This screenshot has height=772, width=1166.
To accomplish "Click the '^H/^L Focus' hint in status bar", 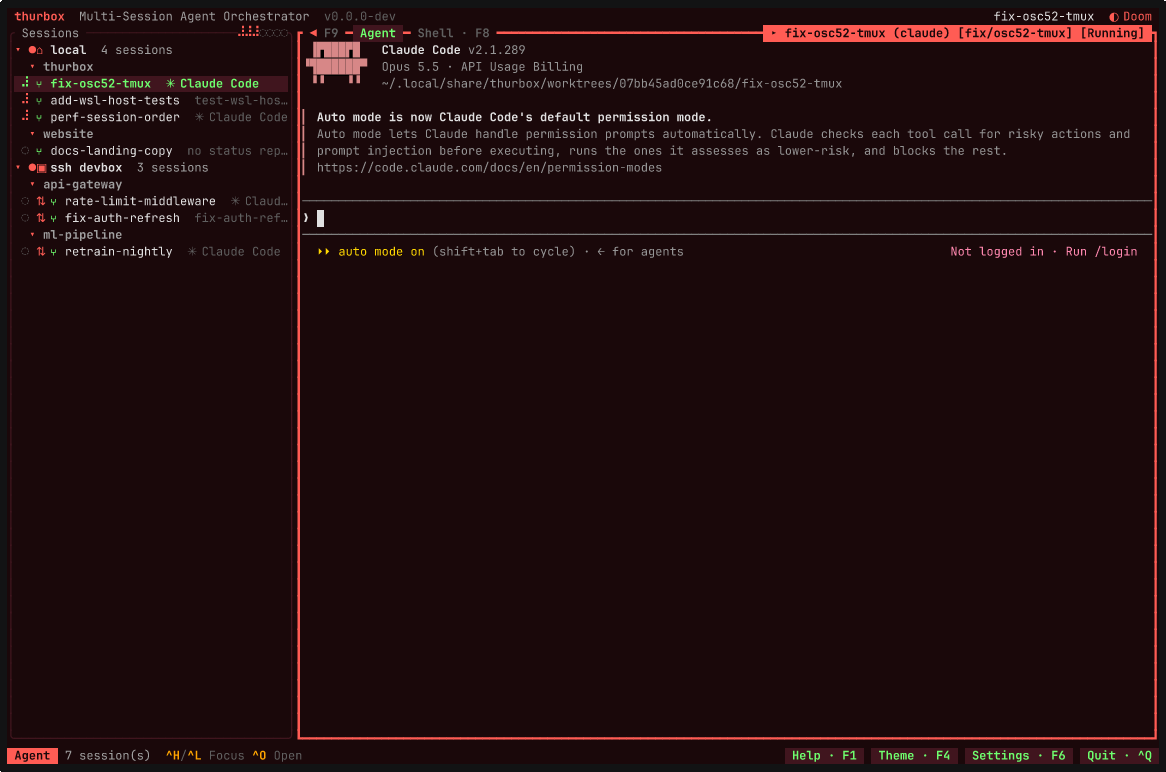I will click(x=204, y=756).
